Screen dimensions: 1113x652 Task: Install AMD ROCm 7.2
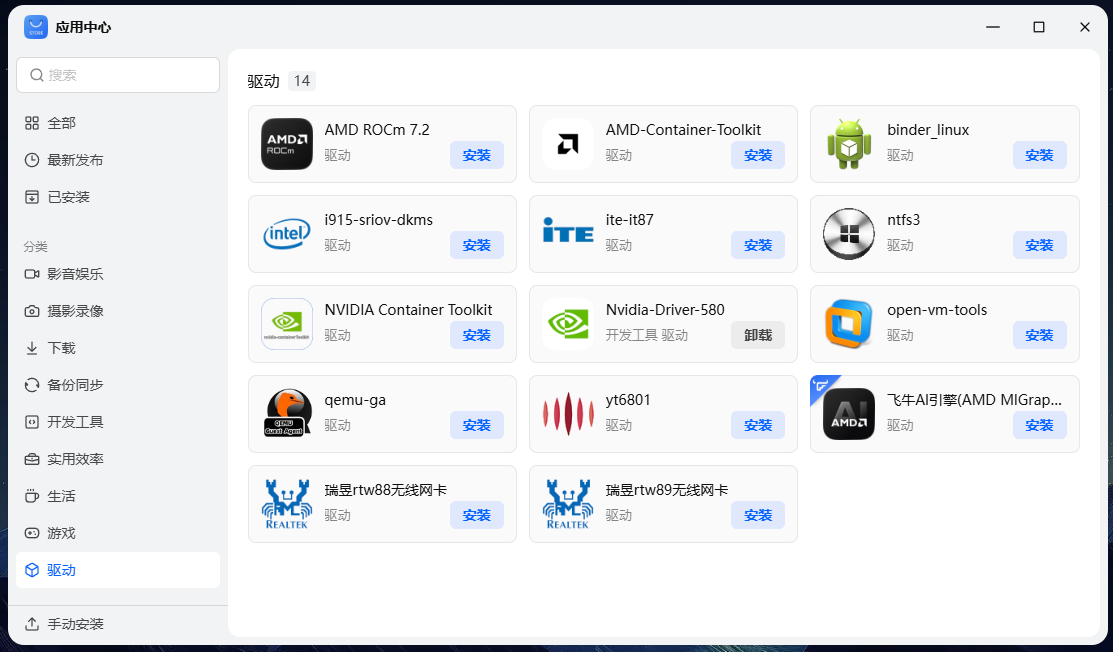pyautogui.click(x=477, y=155)
